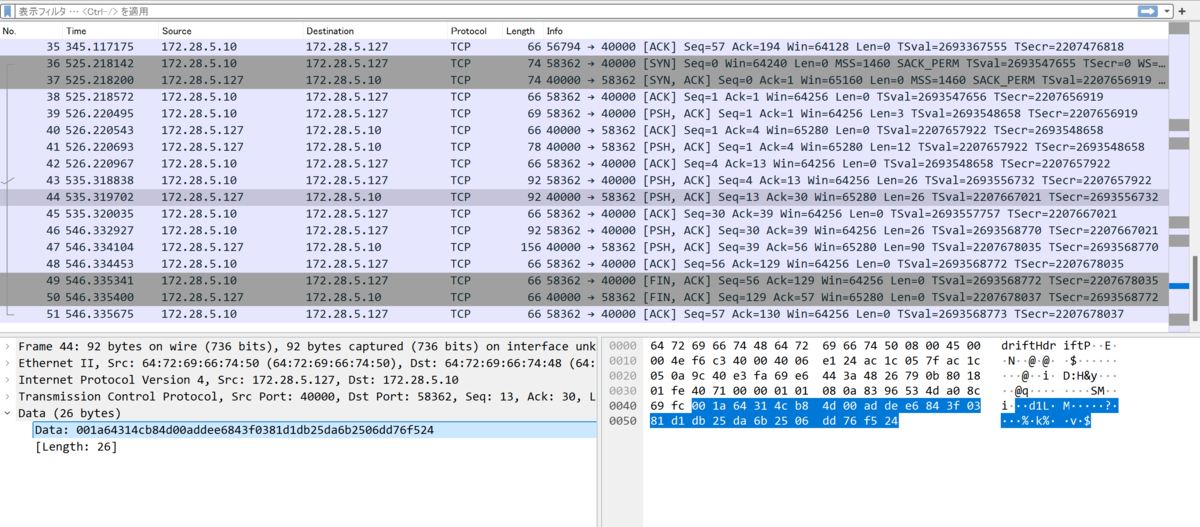Sort packets by the Protocol column header
This screenshot has width=1200, height=527.
point(473,31)
